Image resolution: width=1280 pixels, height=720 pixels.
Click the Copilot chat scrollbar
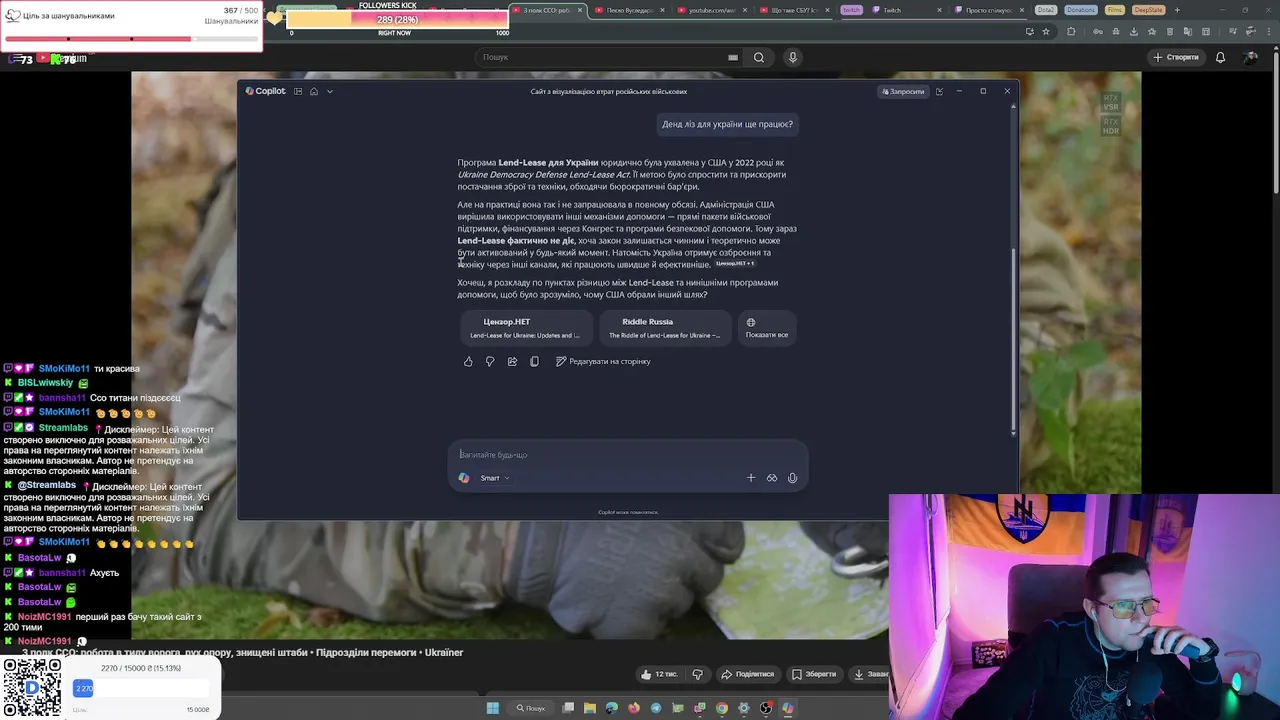[x=1013, y=340]
